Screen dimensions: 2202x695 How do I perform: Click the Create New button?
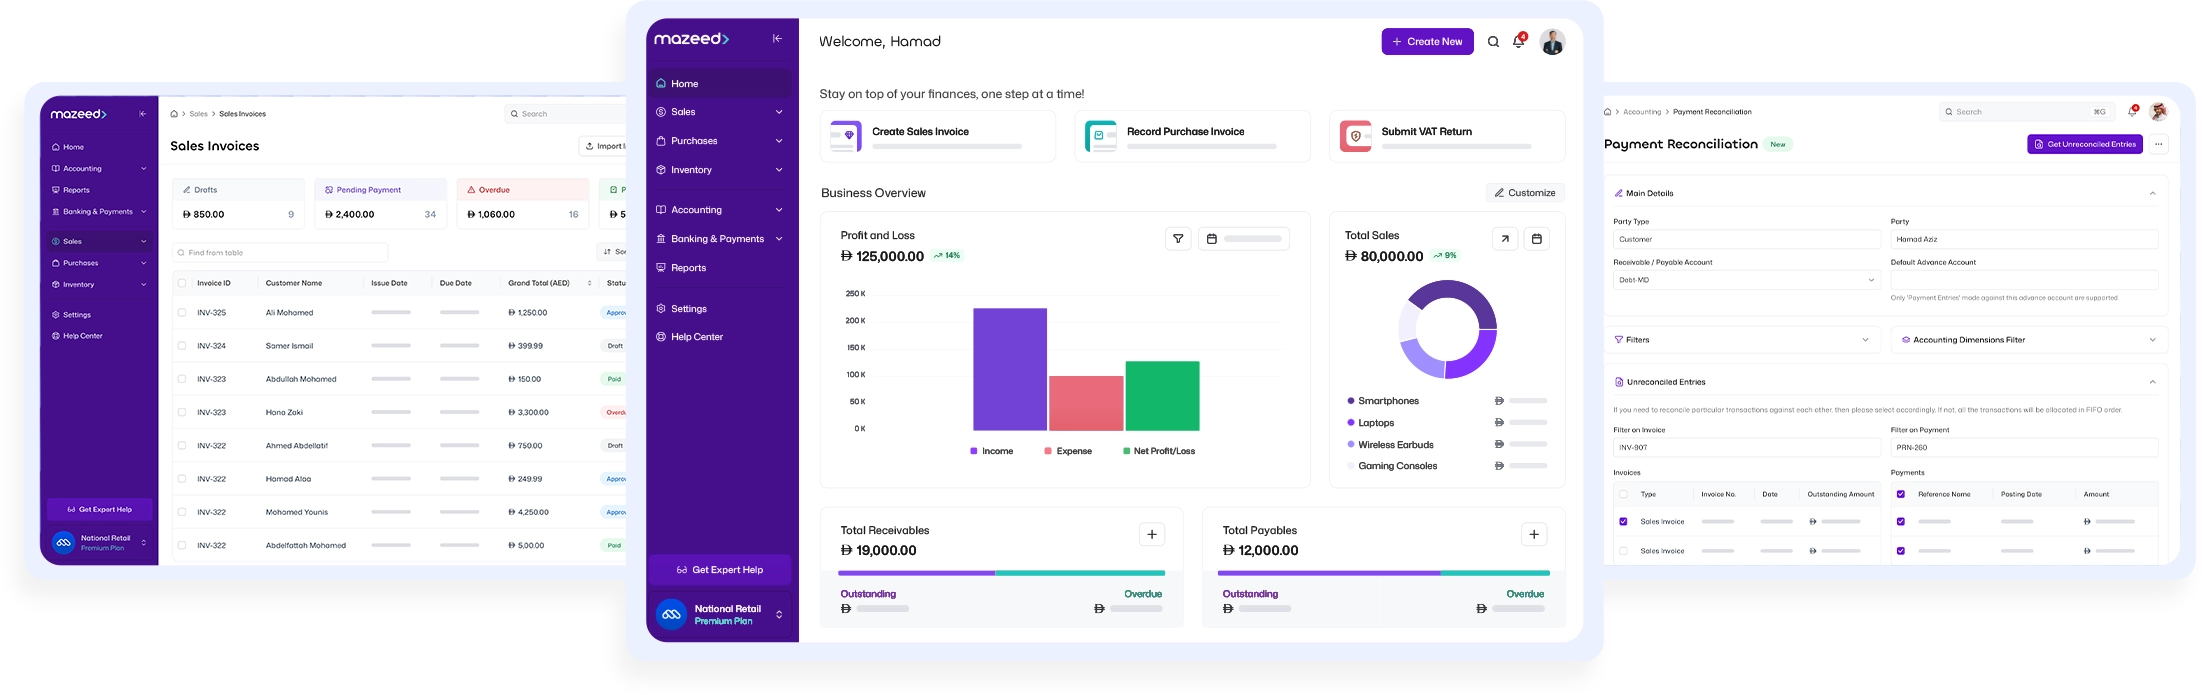[x=1427, y=42]
